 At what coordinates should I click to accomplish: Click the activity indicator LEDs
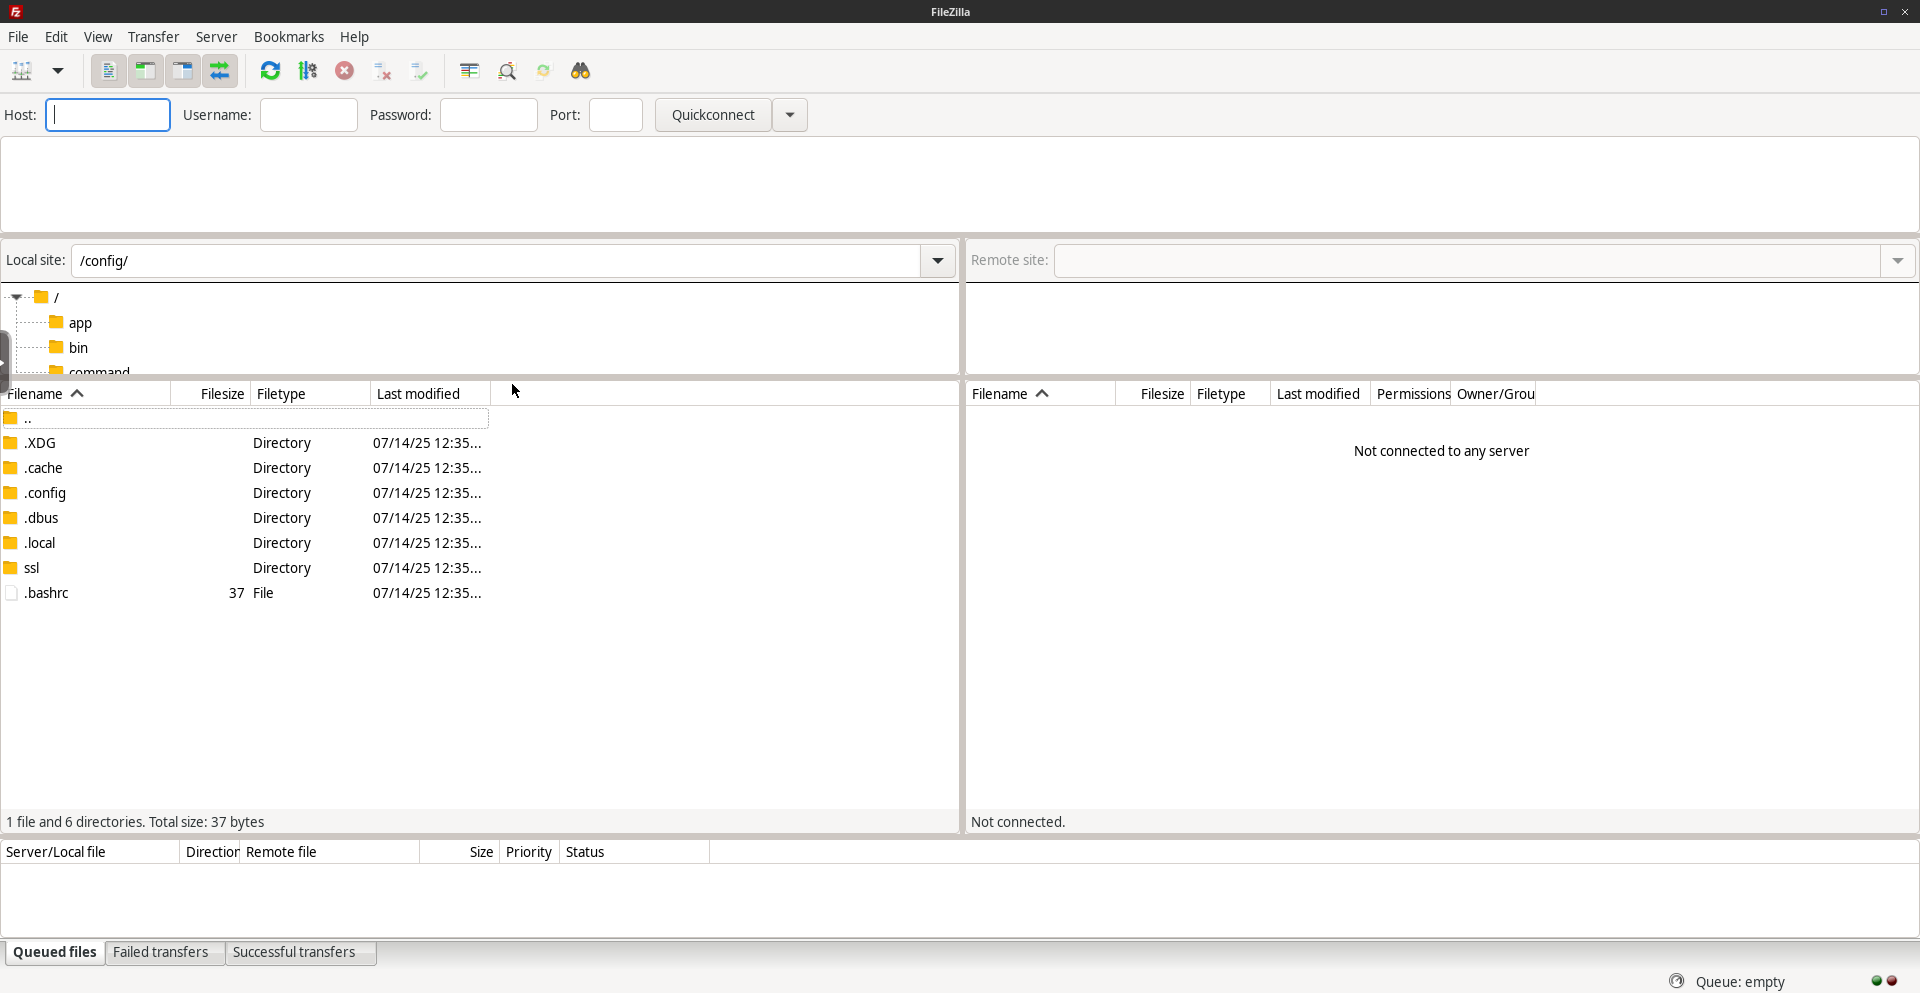tap(1884, 981)
